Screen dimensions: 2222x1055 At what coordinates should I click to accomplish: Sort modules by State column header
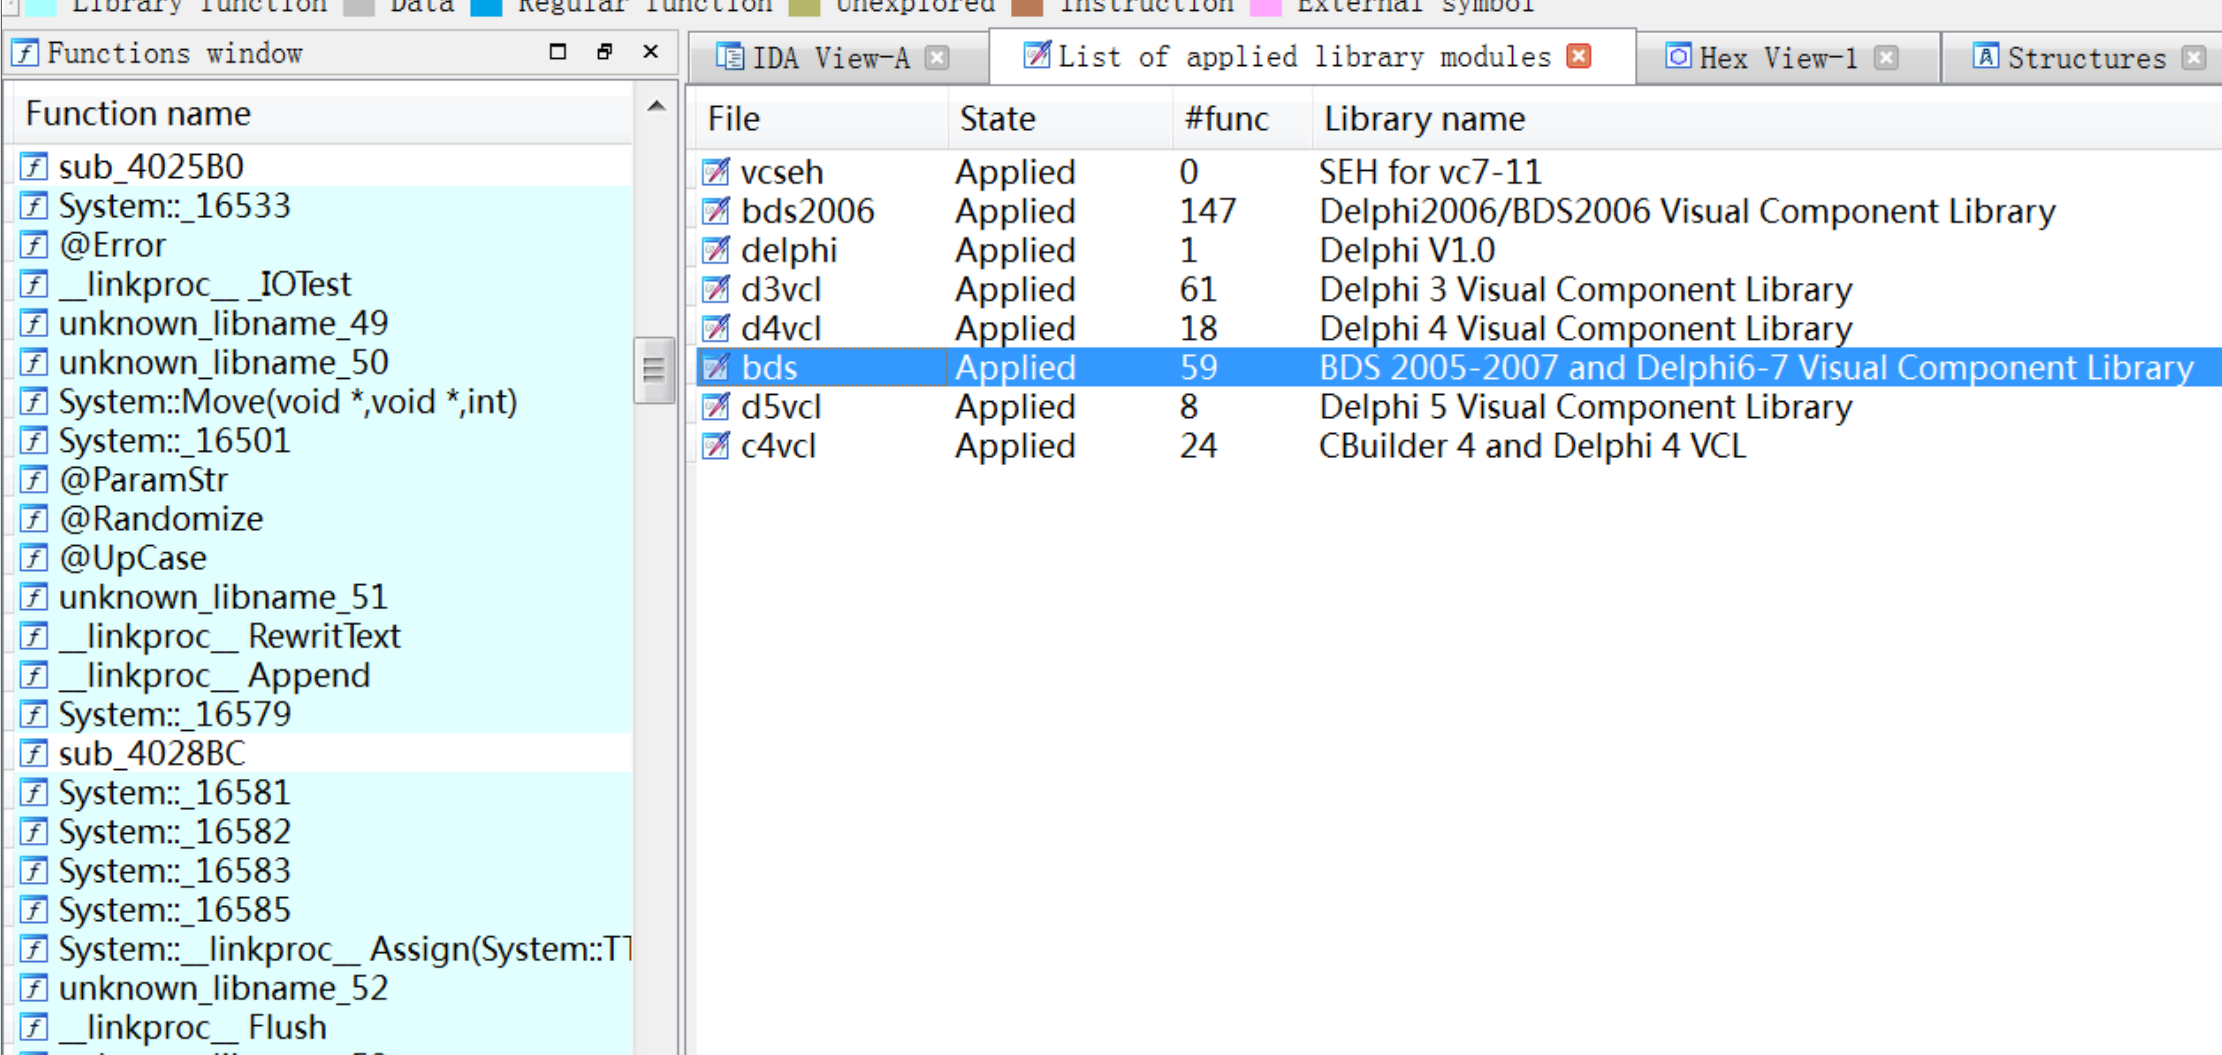point(1060,119)
